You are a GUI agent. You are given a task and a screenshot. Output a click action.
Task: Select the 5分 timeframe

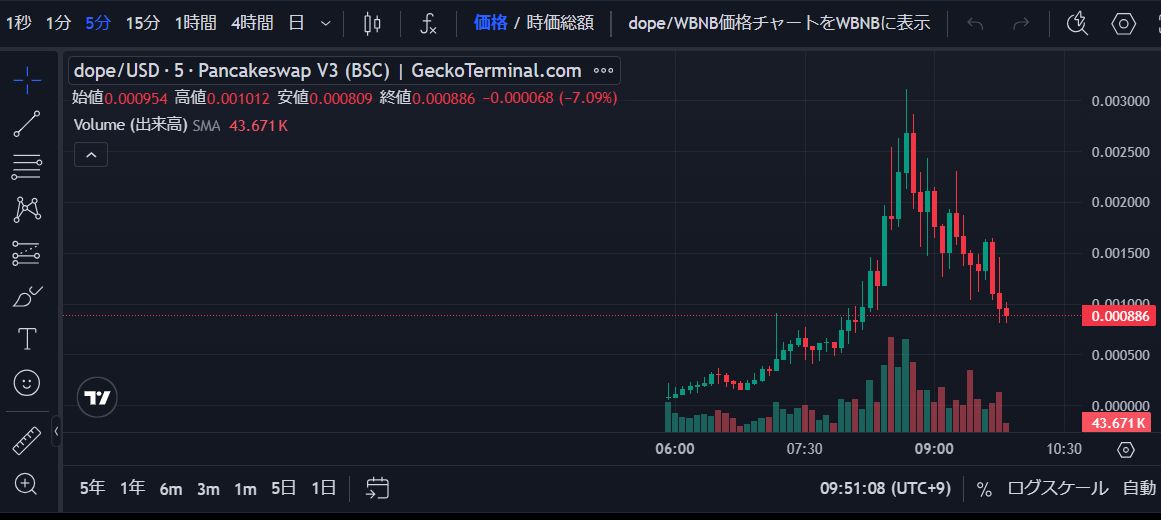tap(98, 23)
